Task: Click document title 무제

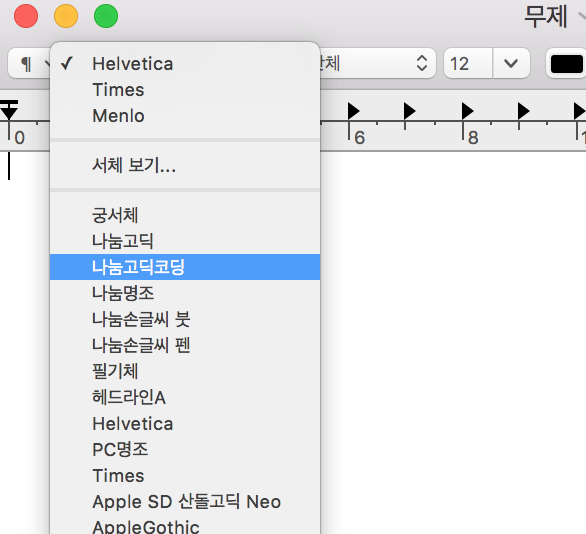Action: [546, 16]
